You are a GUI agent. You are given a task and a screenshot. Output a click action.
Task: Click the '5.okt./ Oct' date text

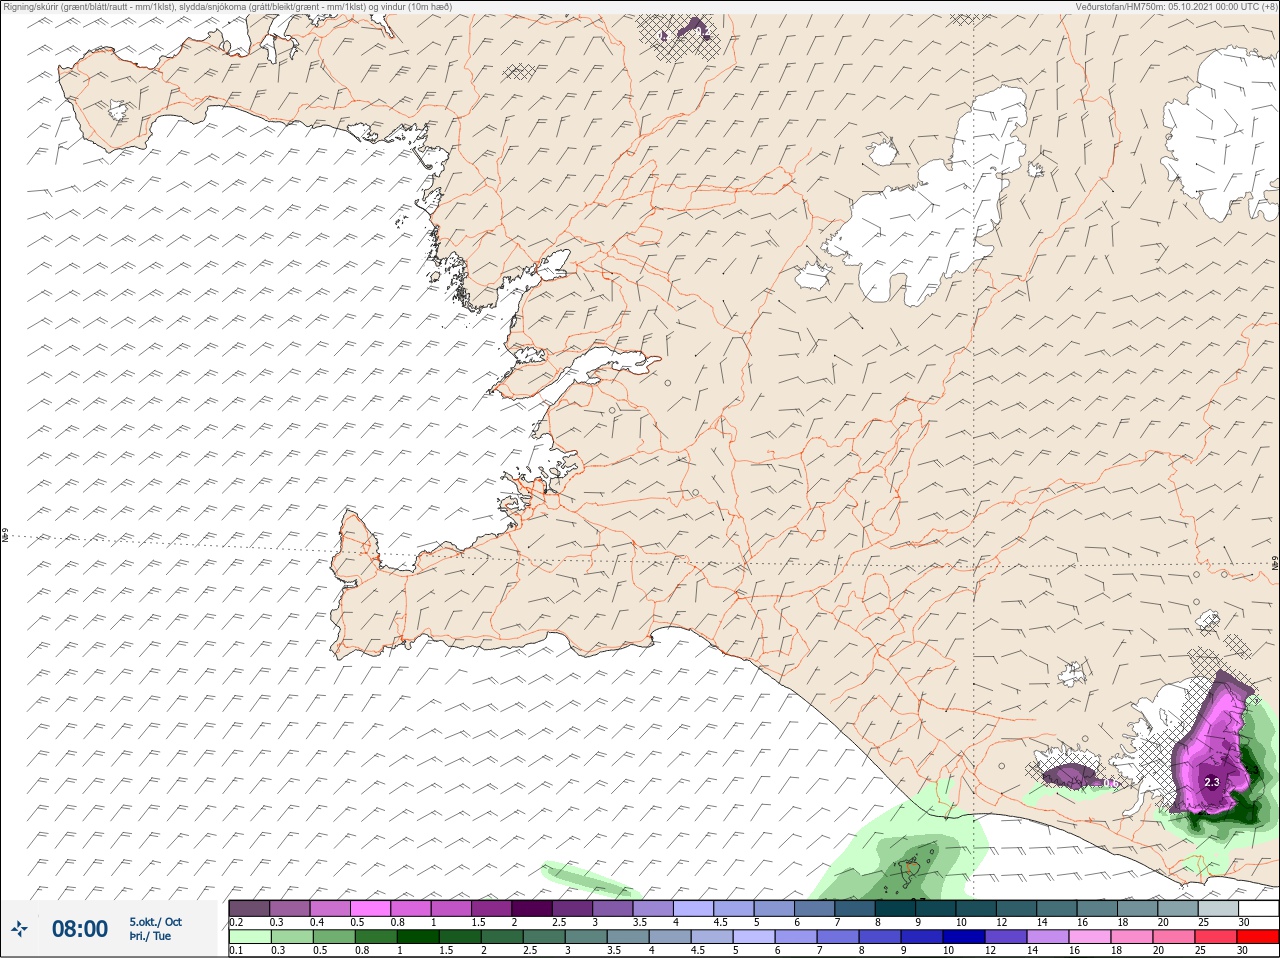[155, 922]
